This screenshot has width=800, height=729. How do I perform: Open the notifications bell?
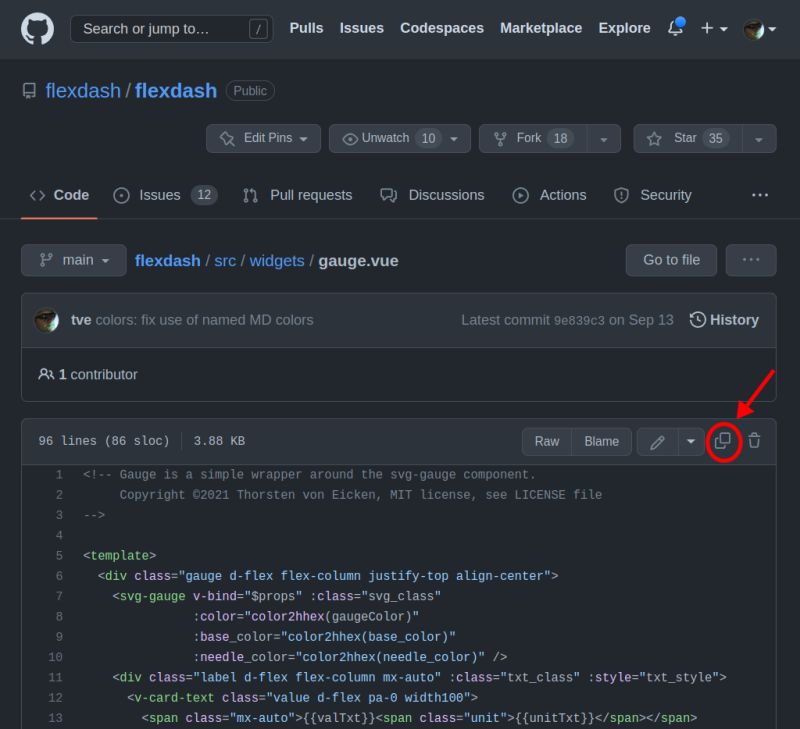tap(676, 28)
